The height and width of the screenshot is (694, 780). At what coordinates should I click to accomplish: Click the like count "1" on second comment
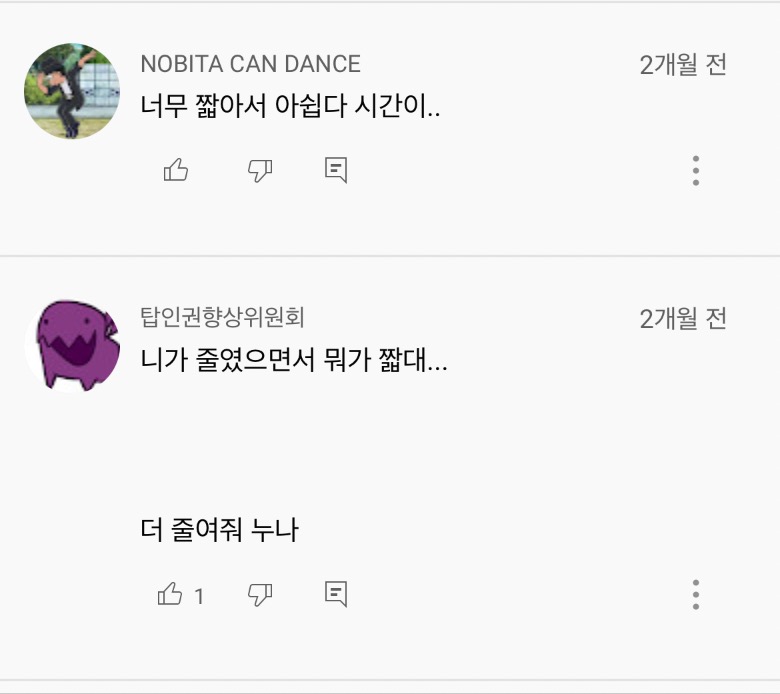click(199, 597)
